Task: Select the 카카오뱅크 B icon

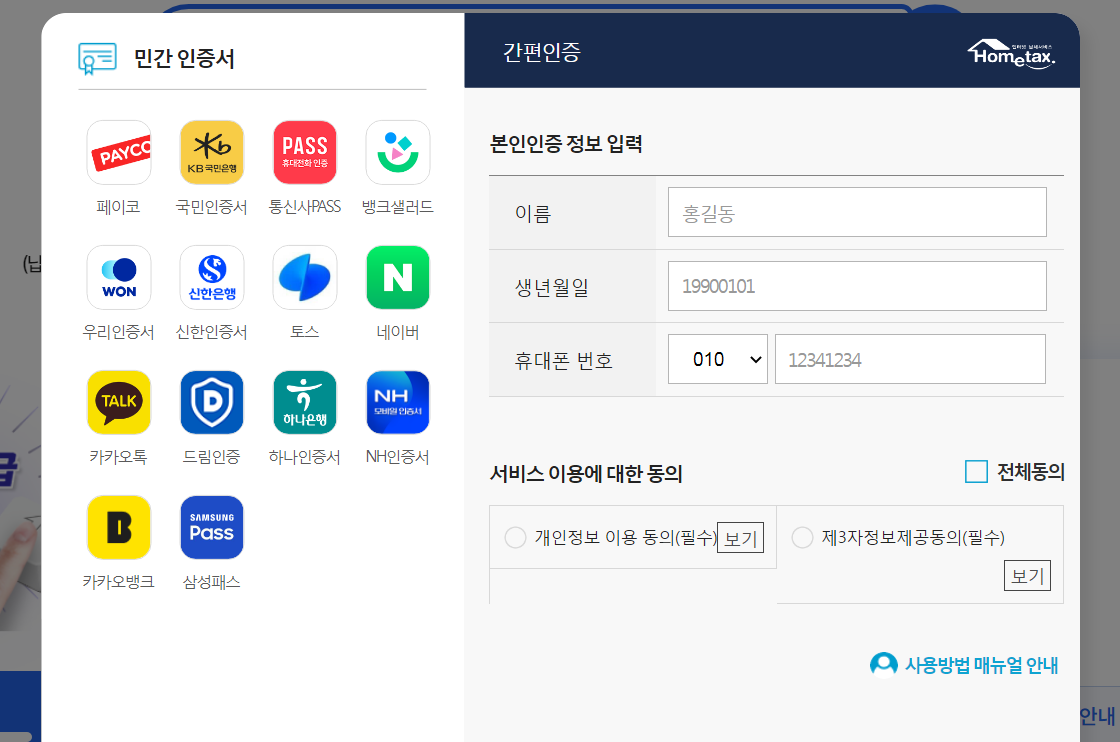Action: [119, 527]
